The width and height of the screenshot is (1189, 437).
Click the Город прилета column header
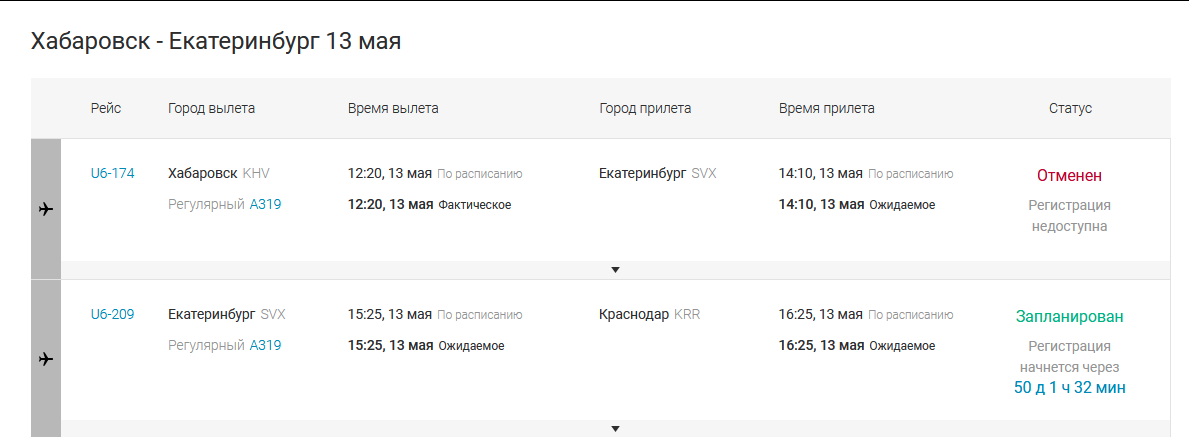point(645,108)
